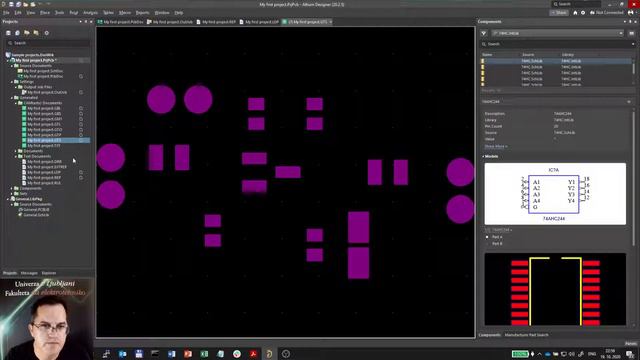Screen dimensions: 640x360
Task: Collapse the Models section
Action: tap(483, 156)
